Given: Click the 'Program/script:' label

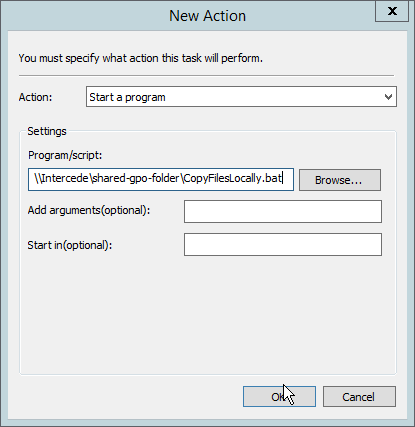Looking at the screenshot, I should click(x=65, y=155).
